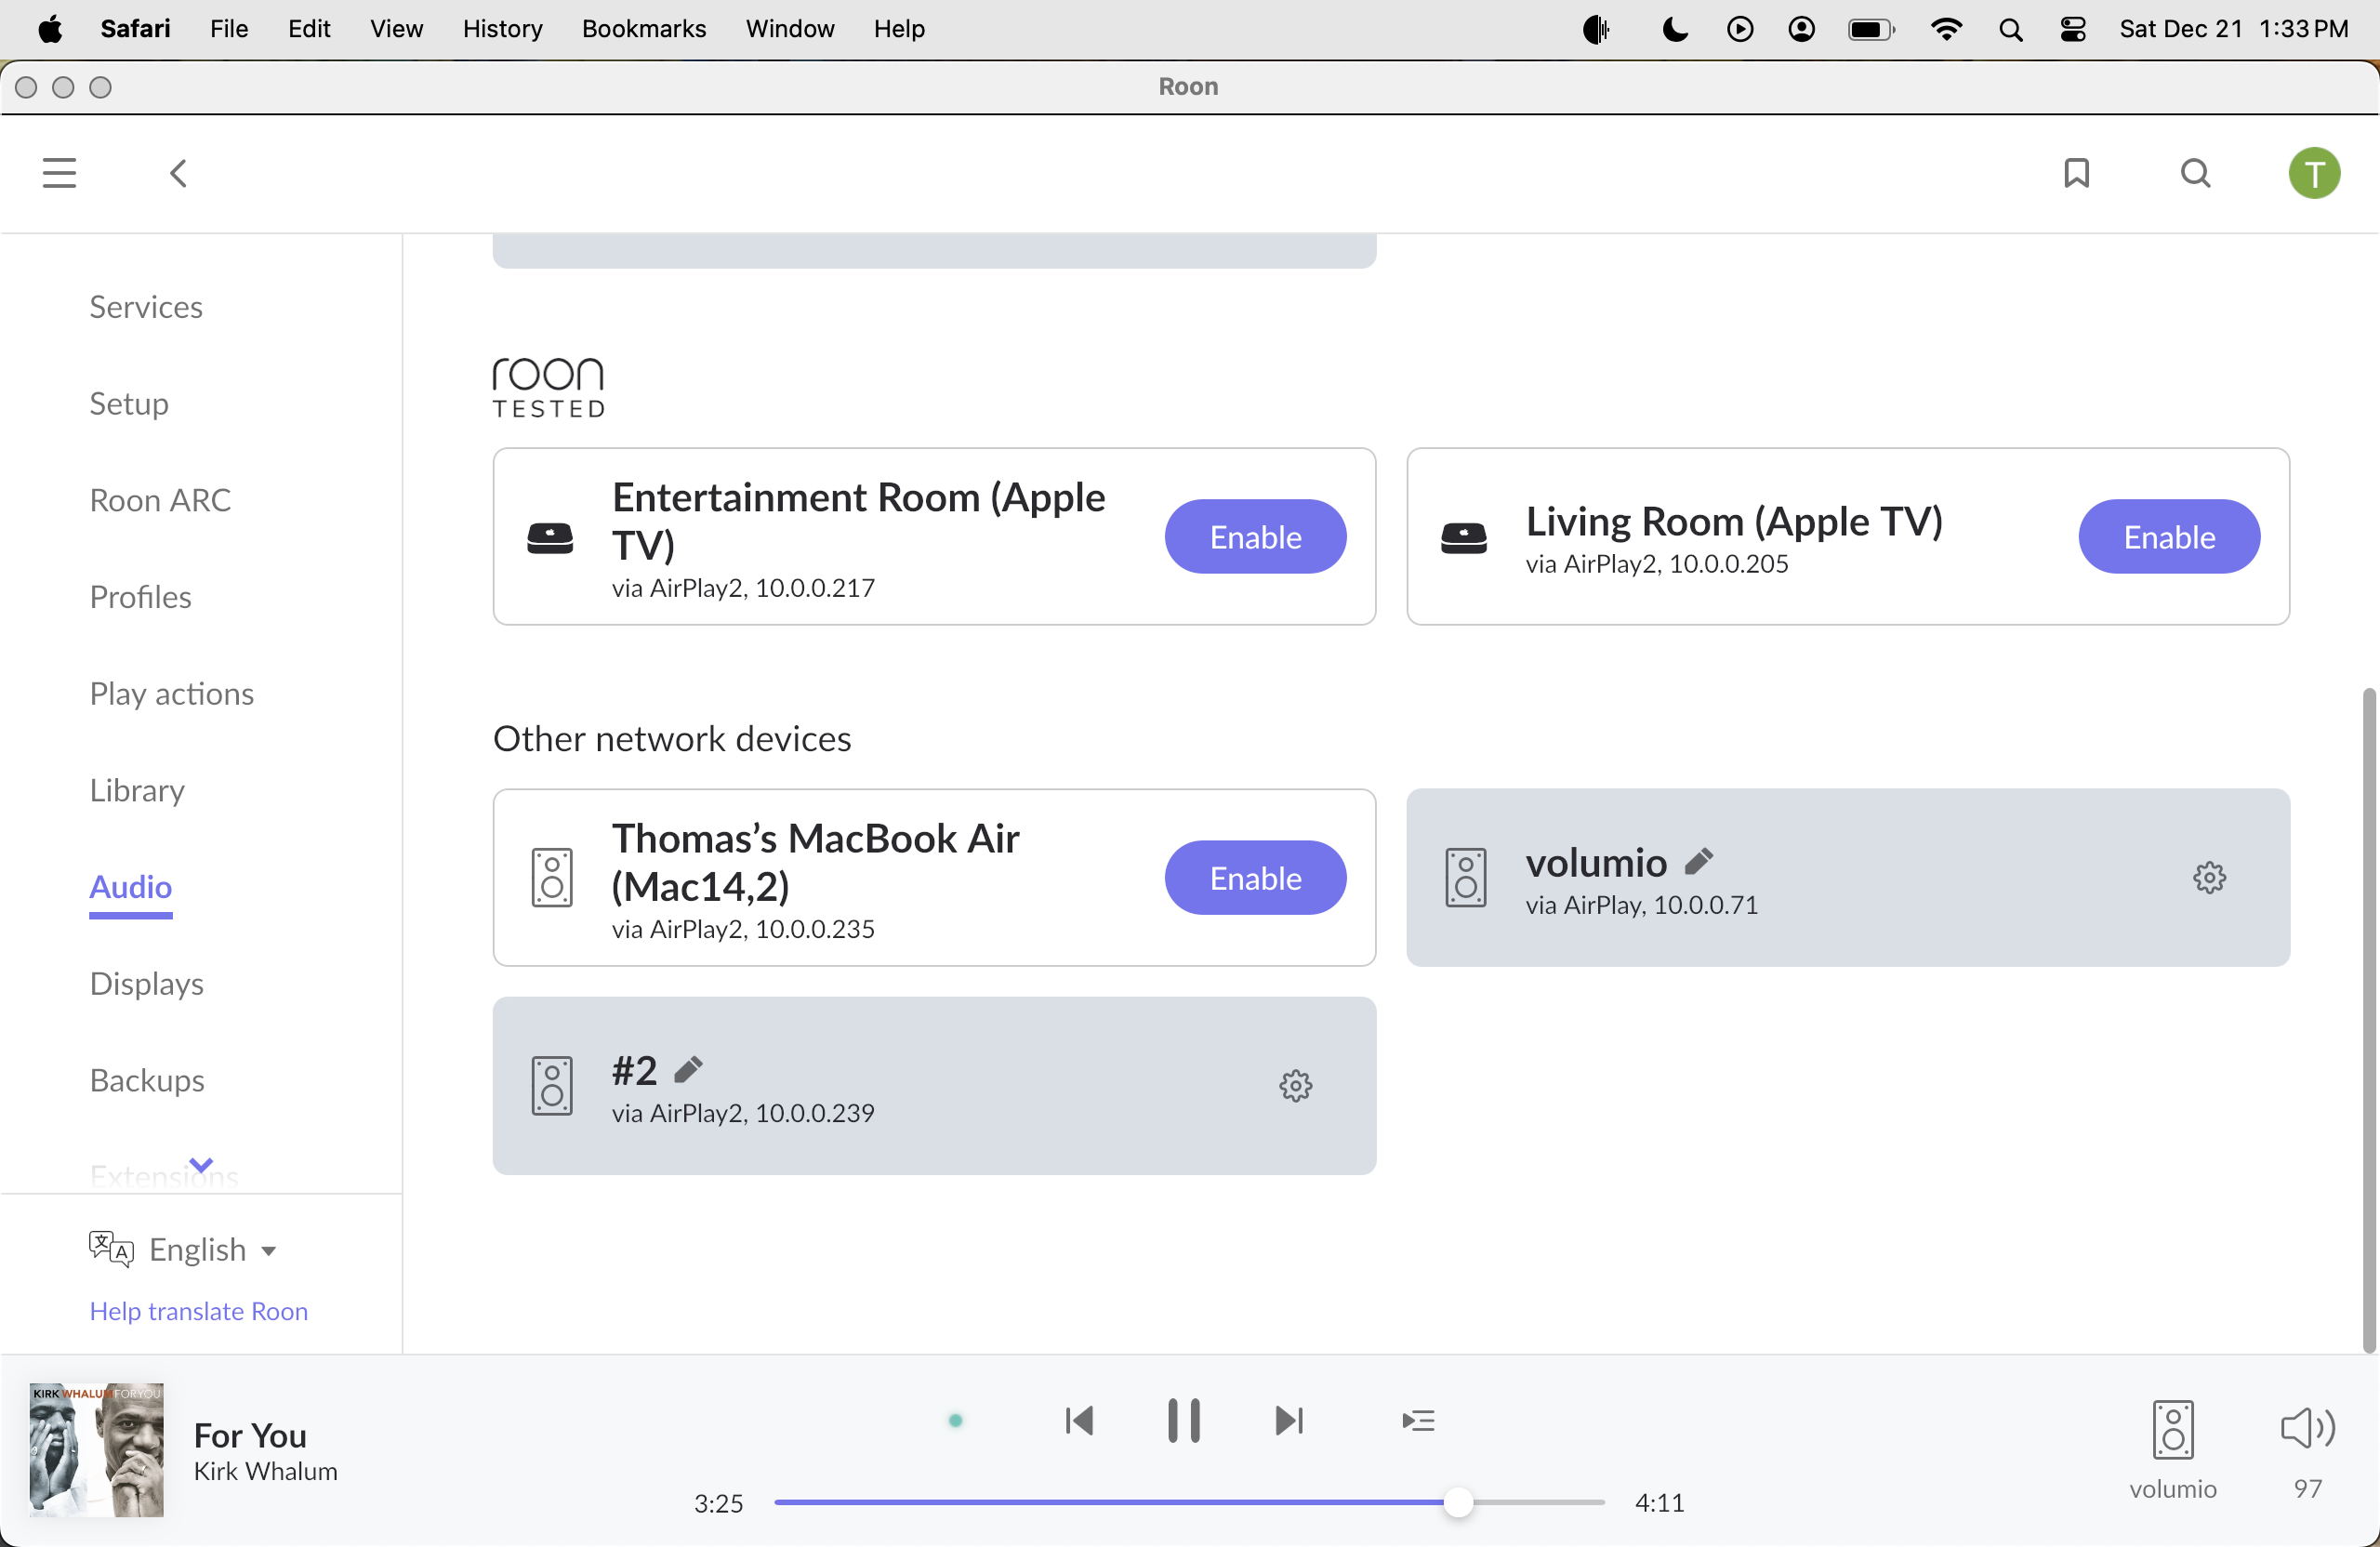Open the bookmarks icon in header
This screenshot has height=1547, width=2380.
click(2076, 173)
